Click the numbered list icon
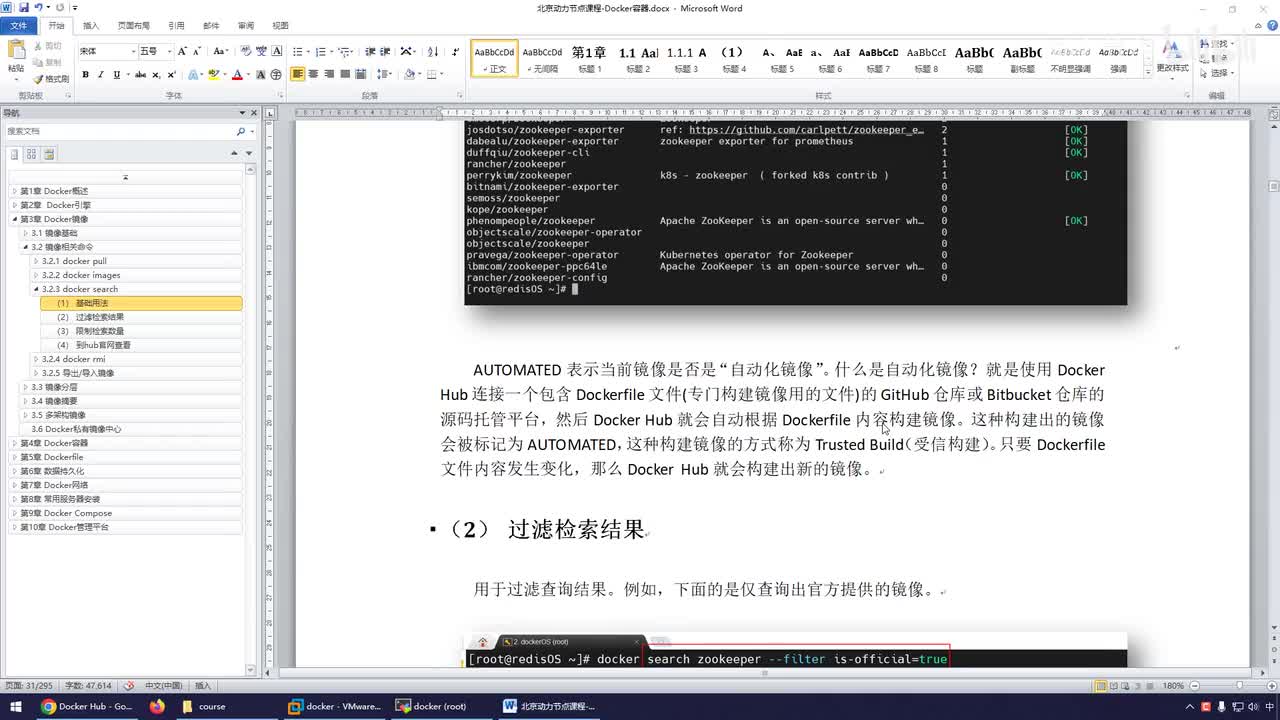1280x720 pixels. tap(322, 51)
